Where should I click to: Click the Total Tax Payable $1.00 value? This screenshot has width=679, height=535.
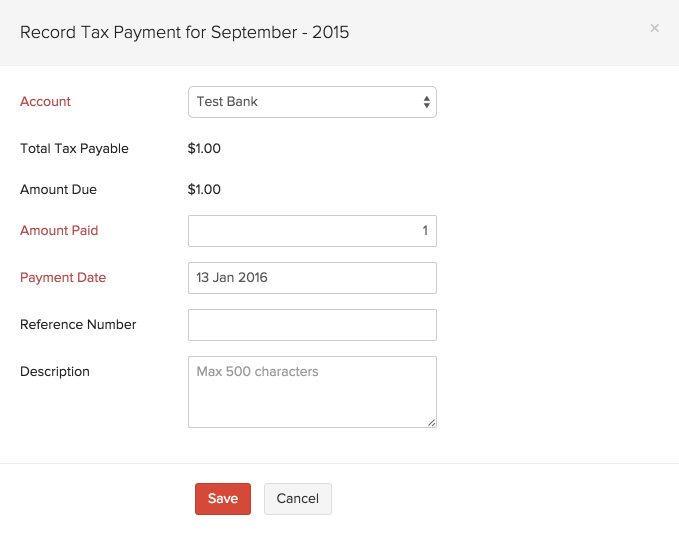click(x=204, y=149)
